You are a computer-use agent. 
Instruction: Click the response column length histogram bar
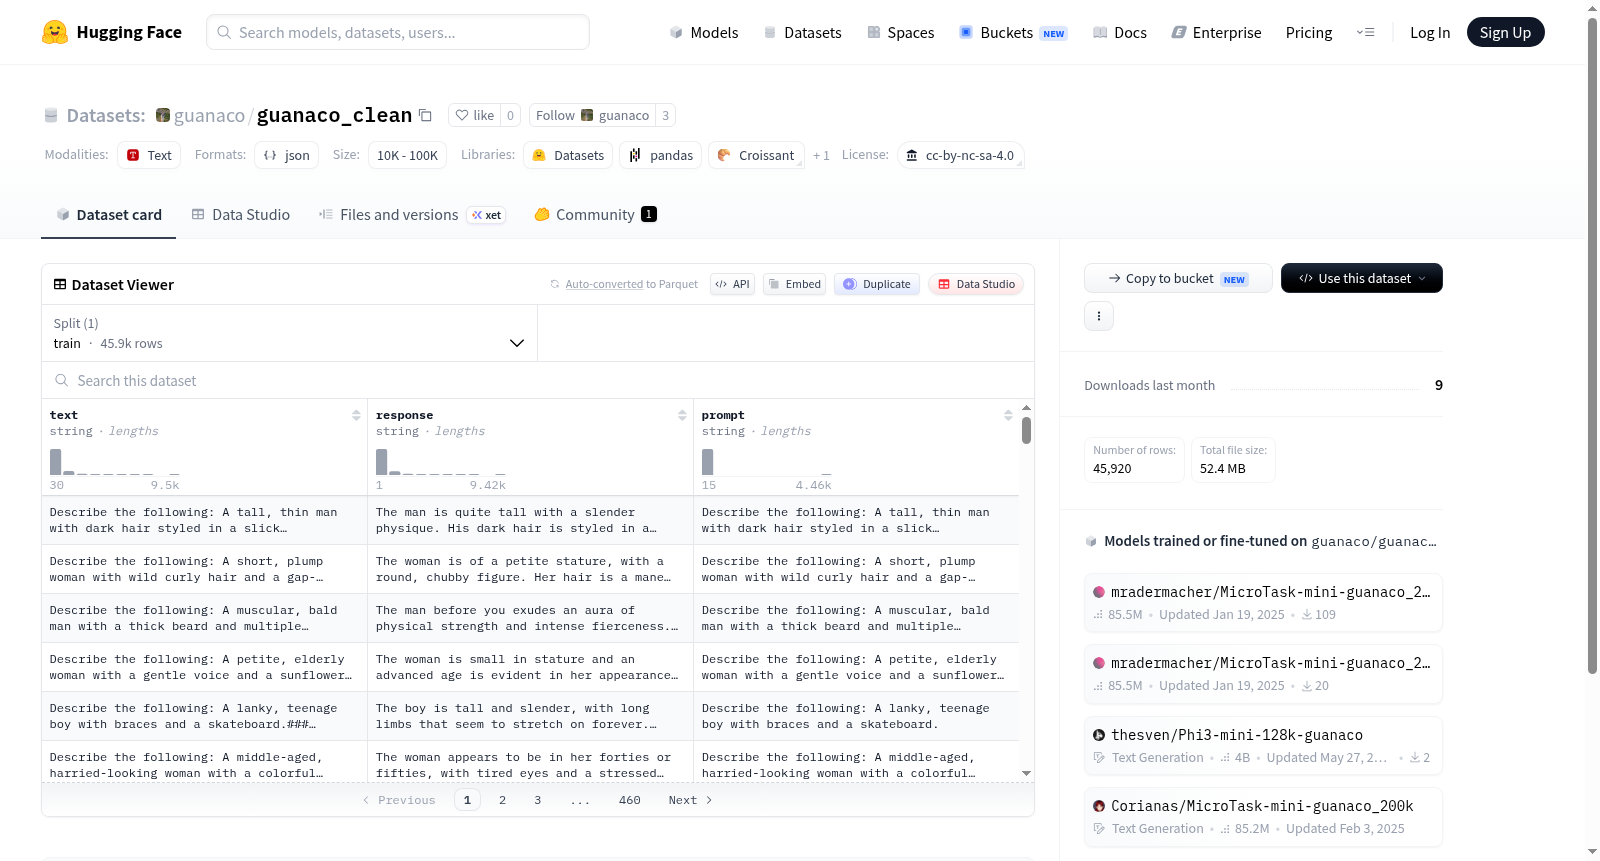pos(381,461)
